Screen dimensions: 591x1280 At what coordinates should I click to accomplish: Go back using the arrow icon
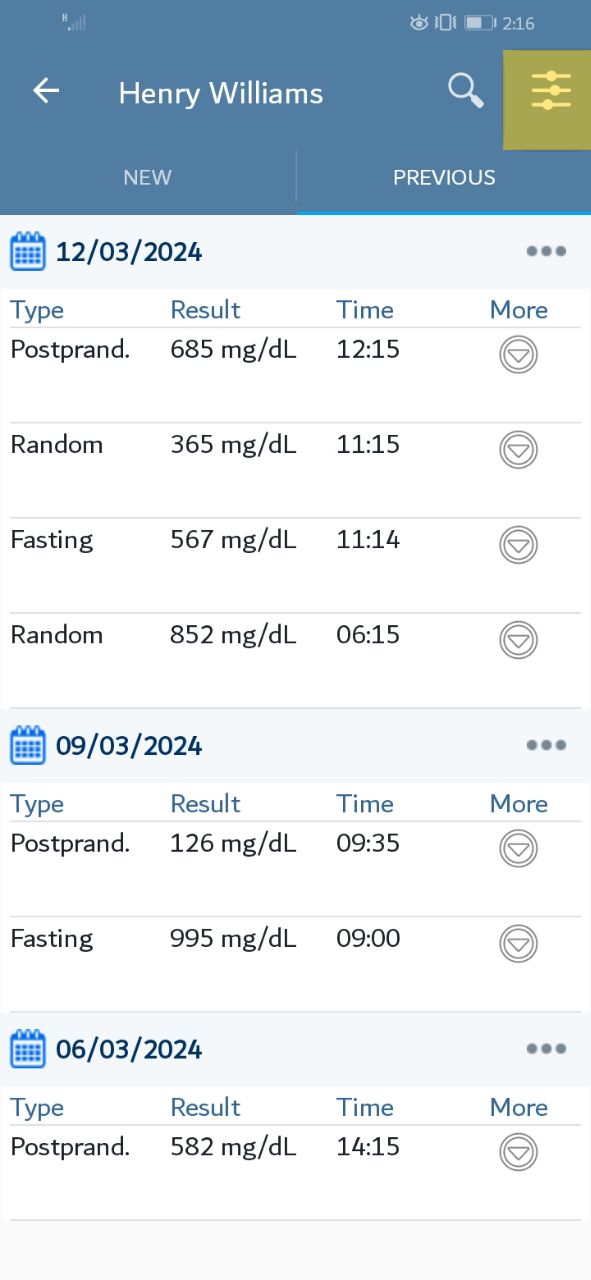[46, 91]
